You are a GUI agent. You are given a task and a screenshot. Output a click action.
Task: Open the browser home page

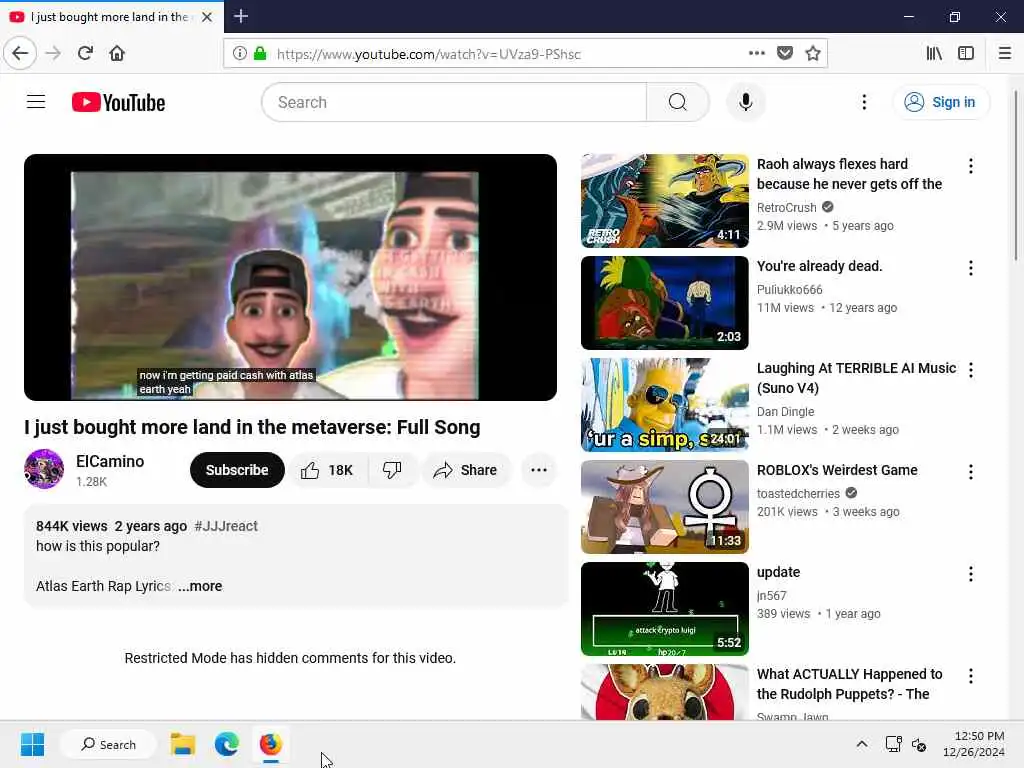coord(117,53)
